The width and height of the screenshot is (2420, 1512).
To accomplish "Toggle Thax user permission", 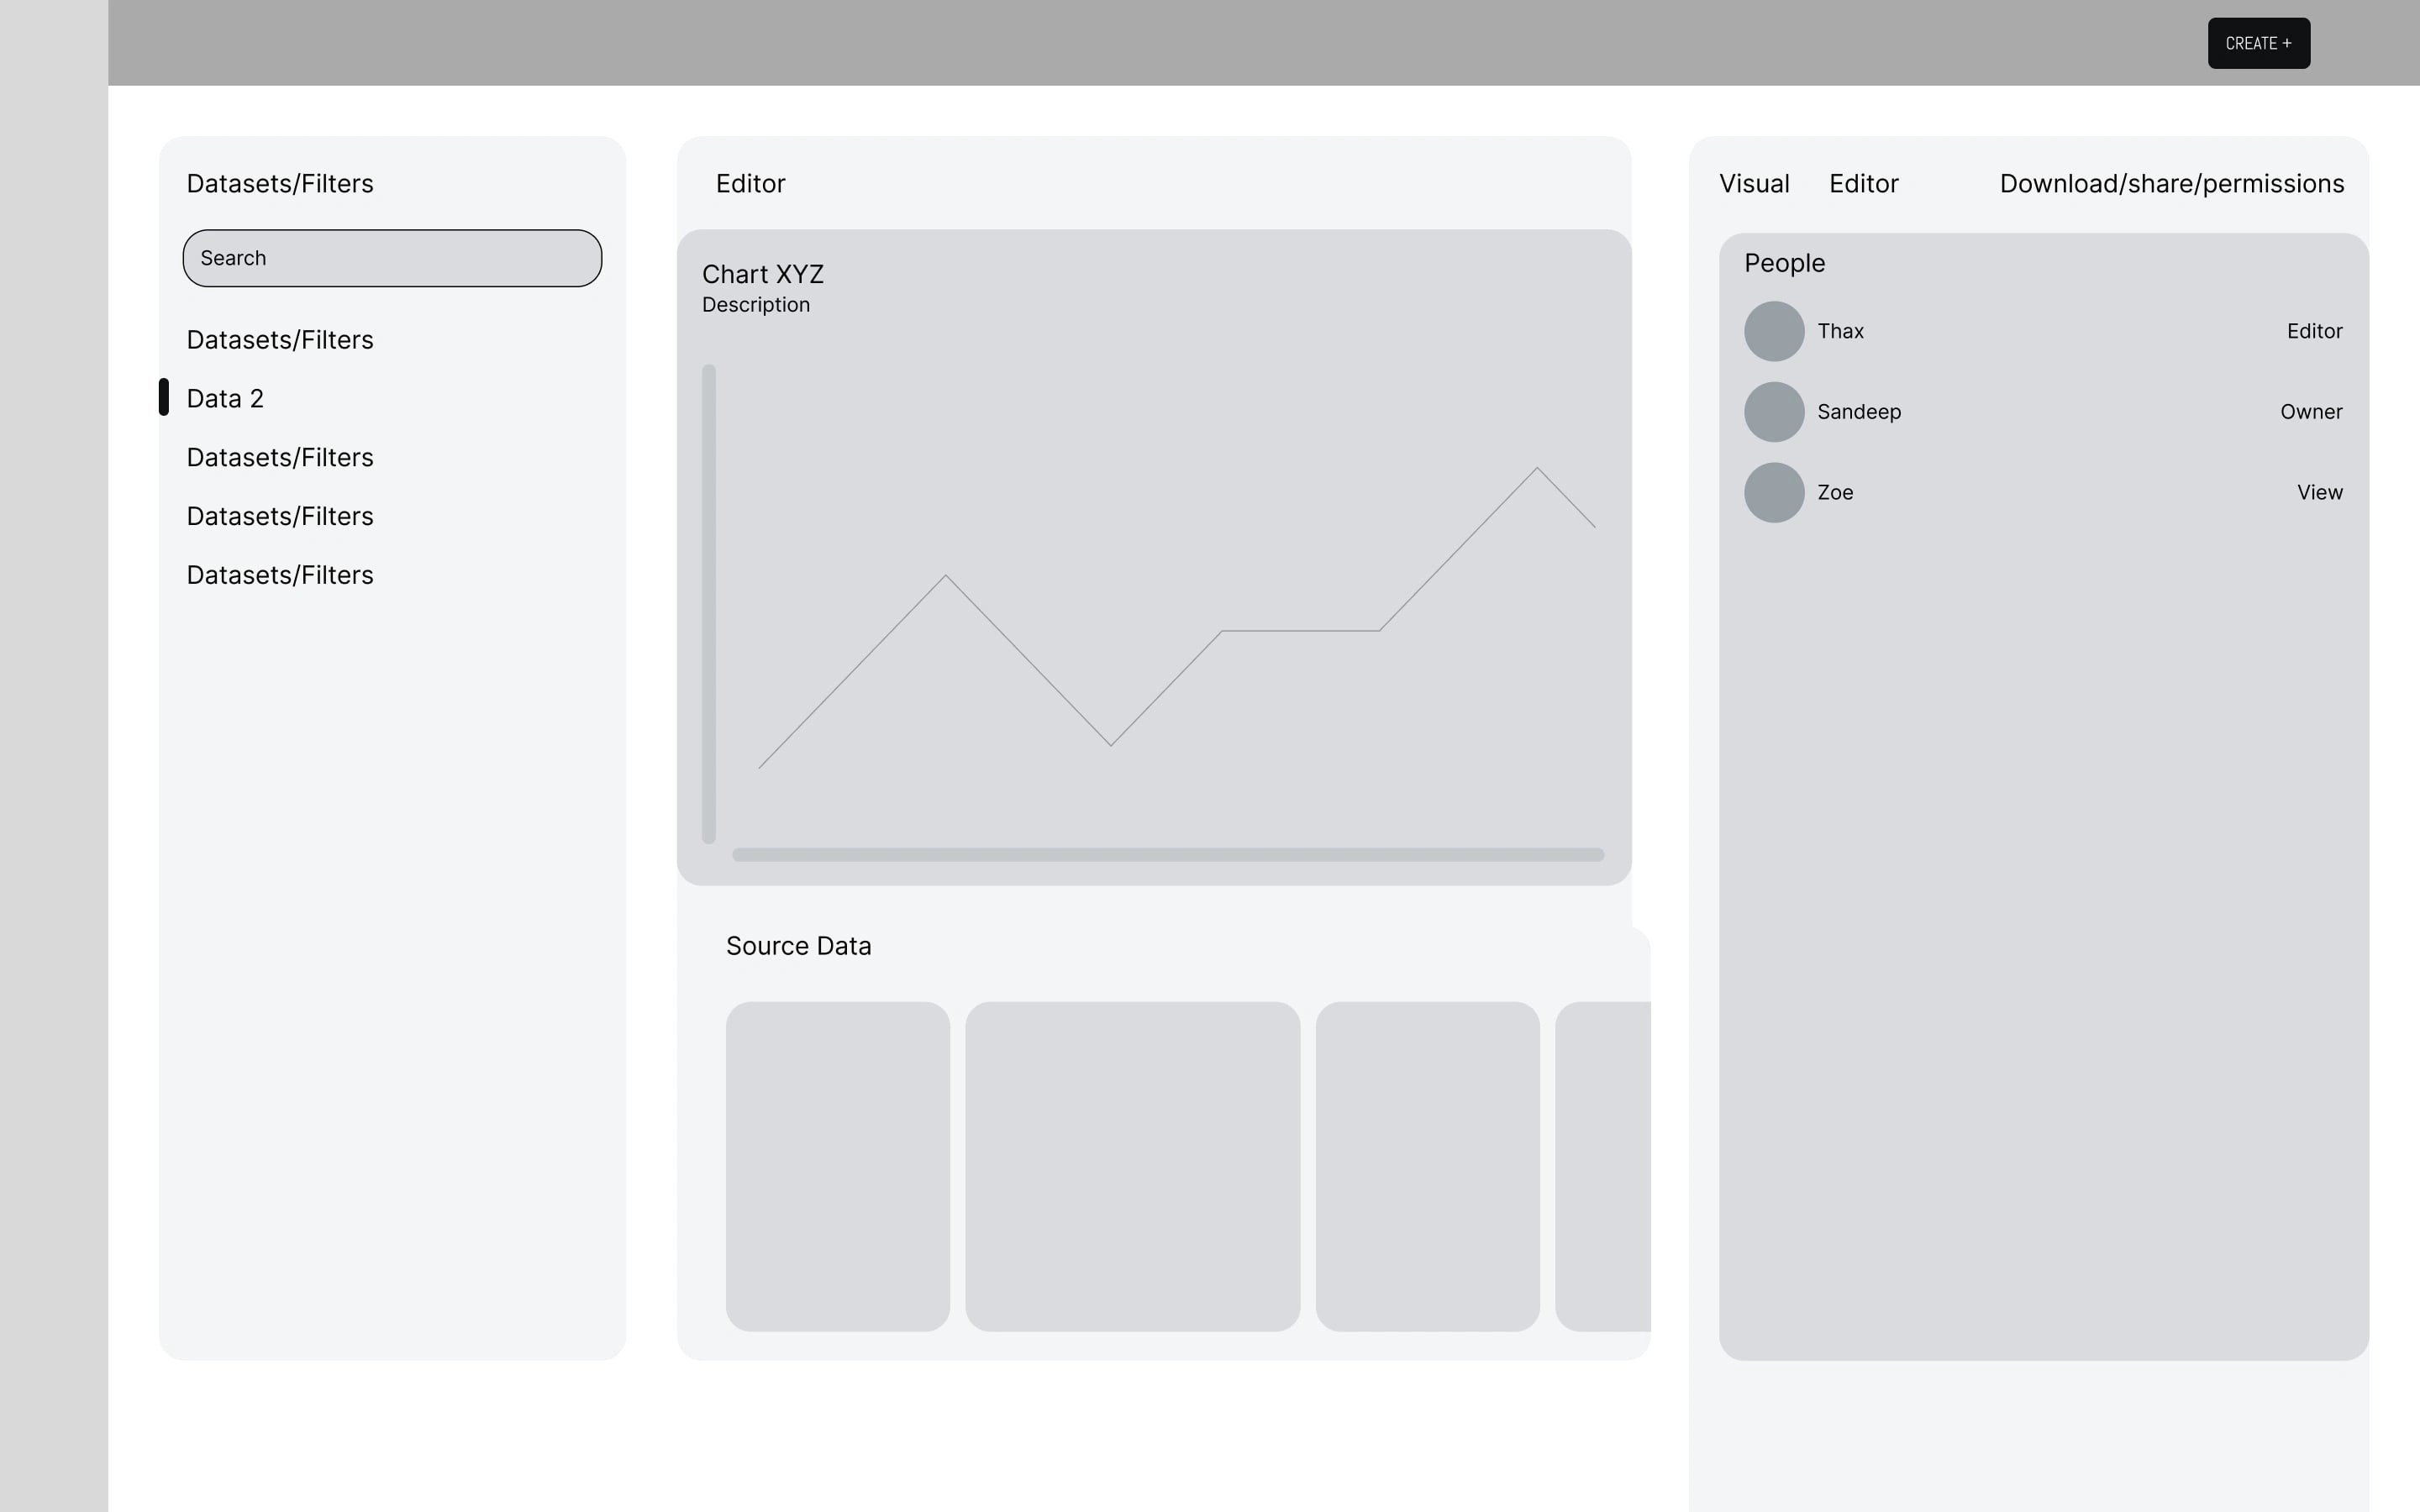I will [x=2316, y=331].
